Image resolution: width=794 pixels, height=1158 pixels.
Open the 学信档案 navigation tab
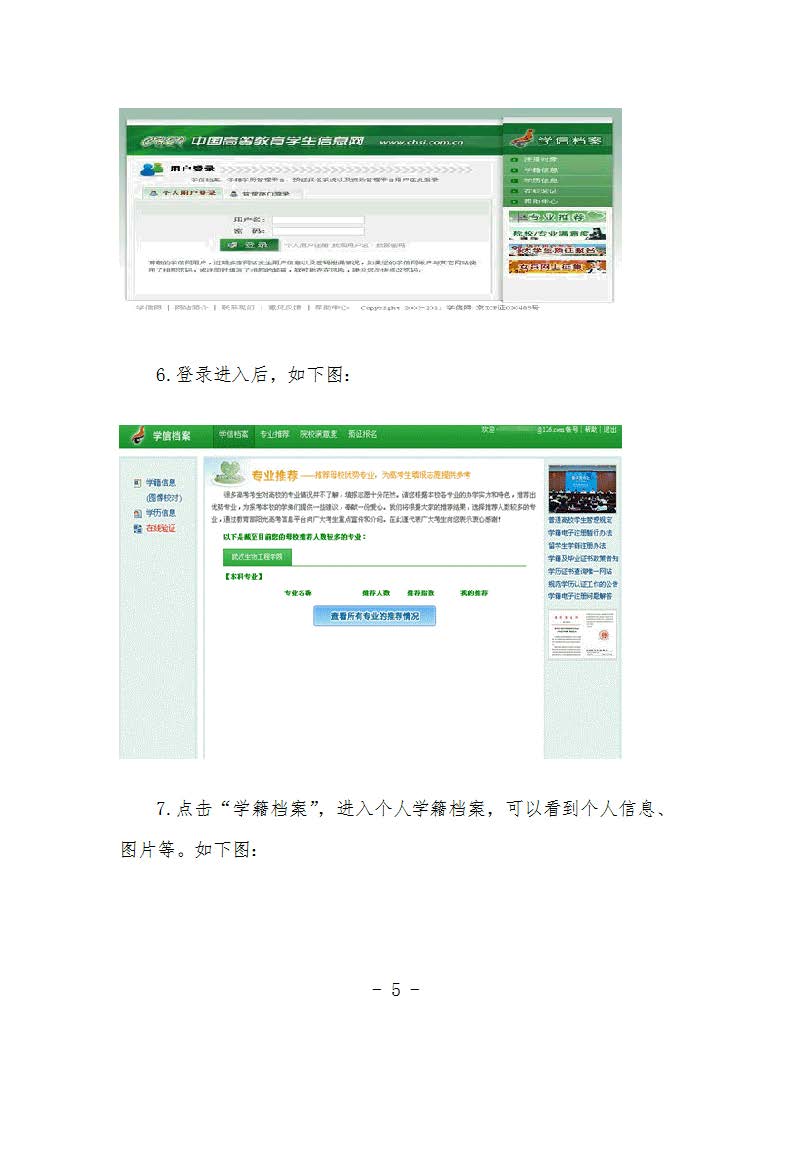click(x=234, y=435)
